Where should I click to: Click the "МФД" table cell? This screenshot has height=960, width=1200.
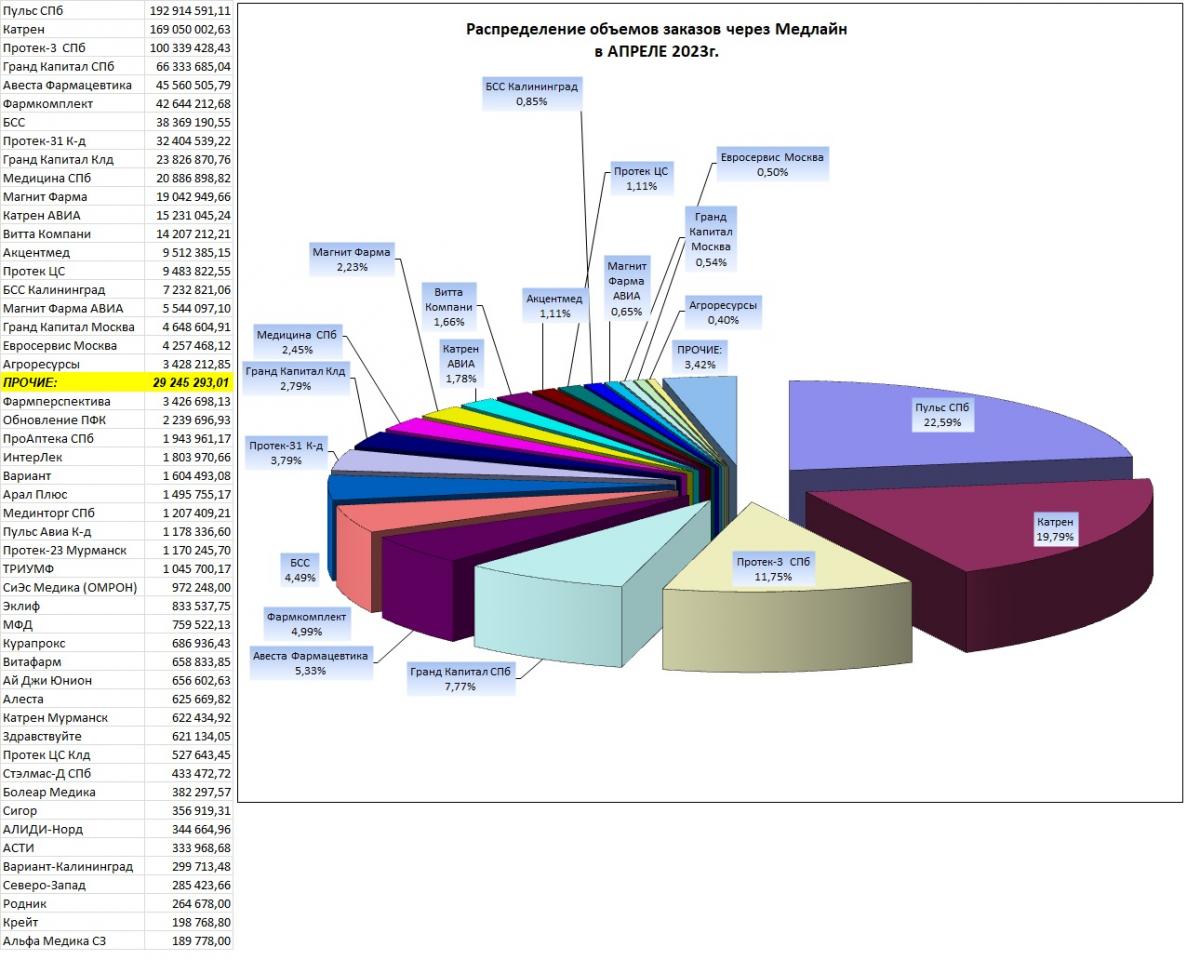pyautogui.click(x=72, y=624)
